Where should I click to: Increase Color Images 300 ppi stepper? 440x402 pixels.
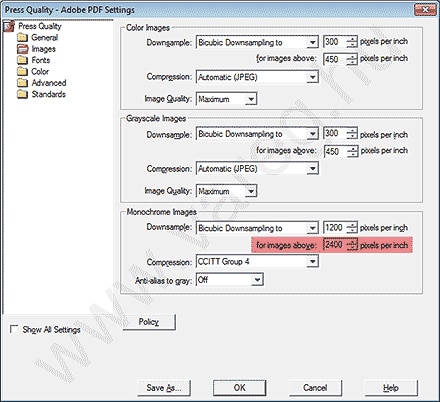(x=352, y=39)
